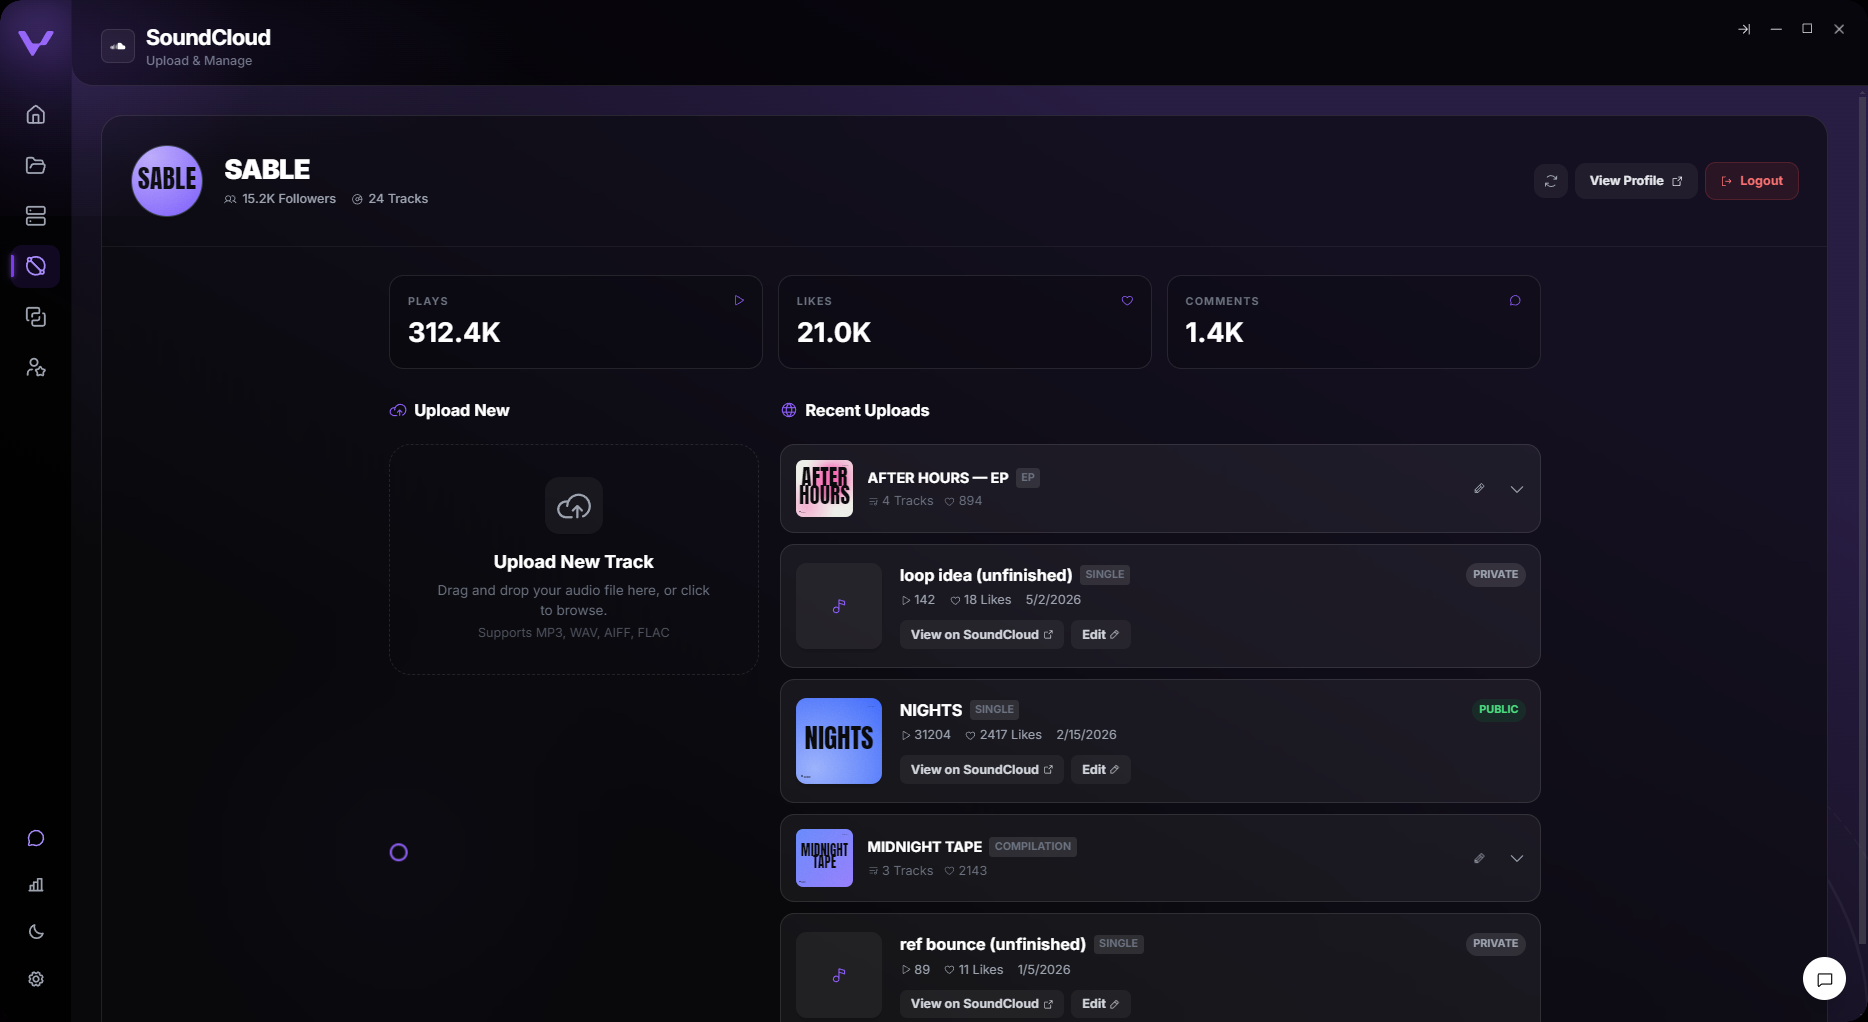This screenshot has height=1022, width=1868.
Task: Open the settings gear icon
Action: point(36,979)
